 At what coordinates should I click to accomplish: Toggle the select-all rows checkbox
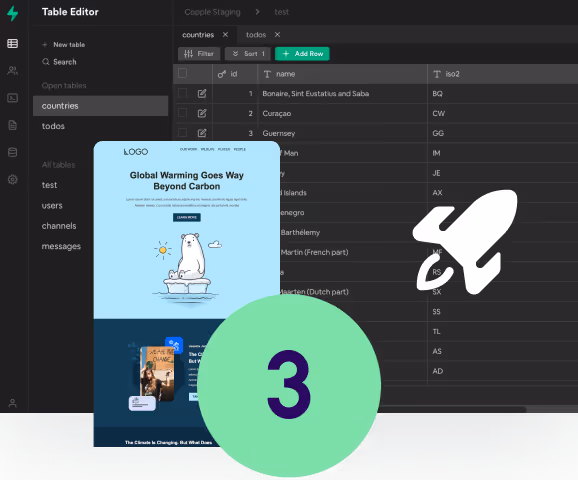click(182, 73)
